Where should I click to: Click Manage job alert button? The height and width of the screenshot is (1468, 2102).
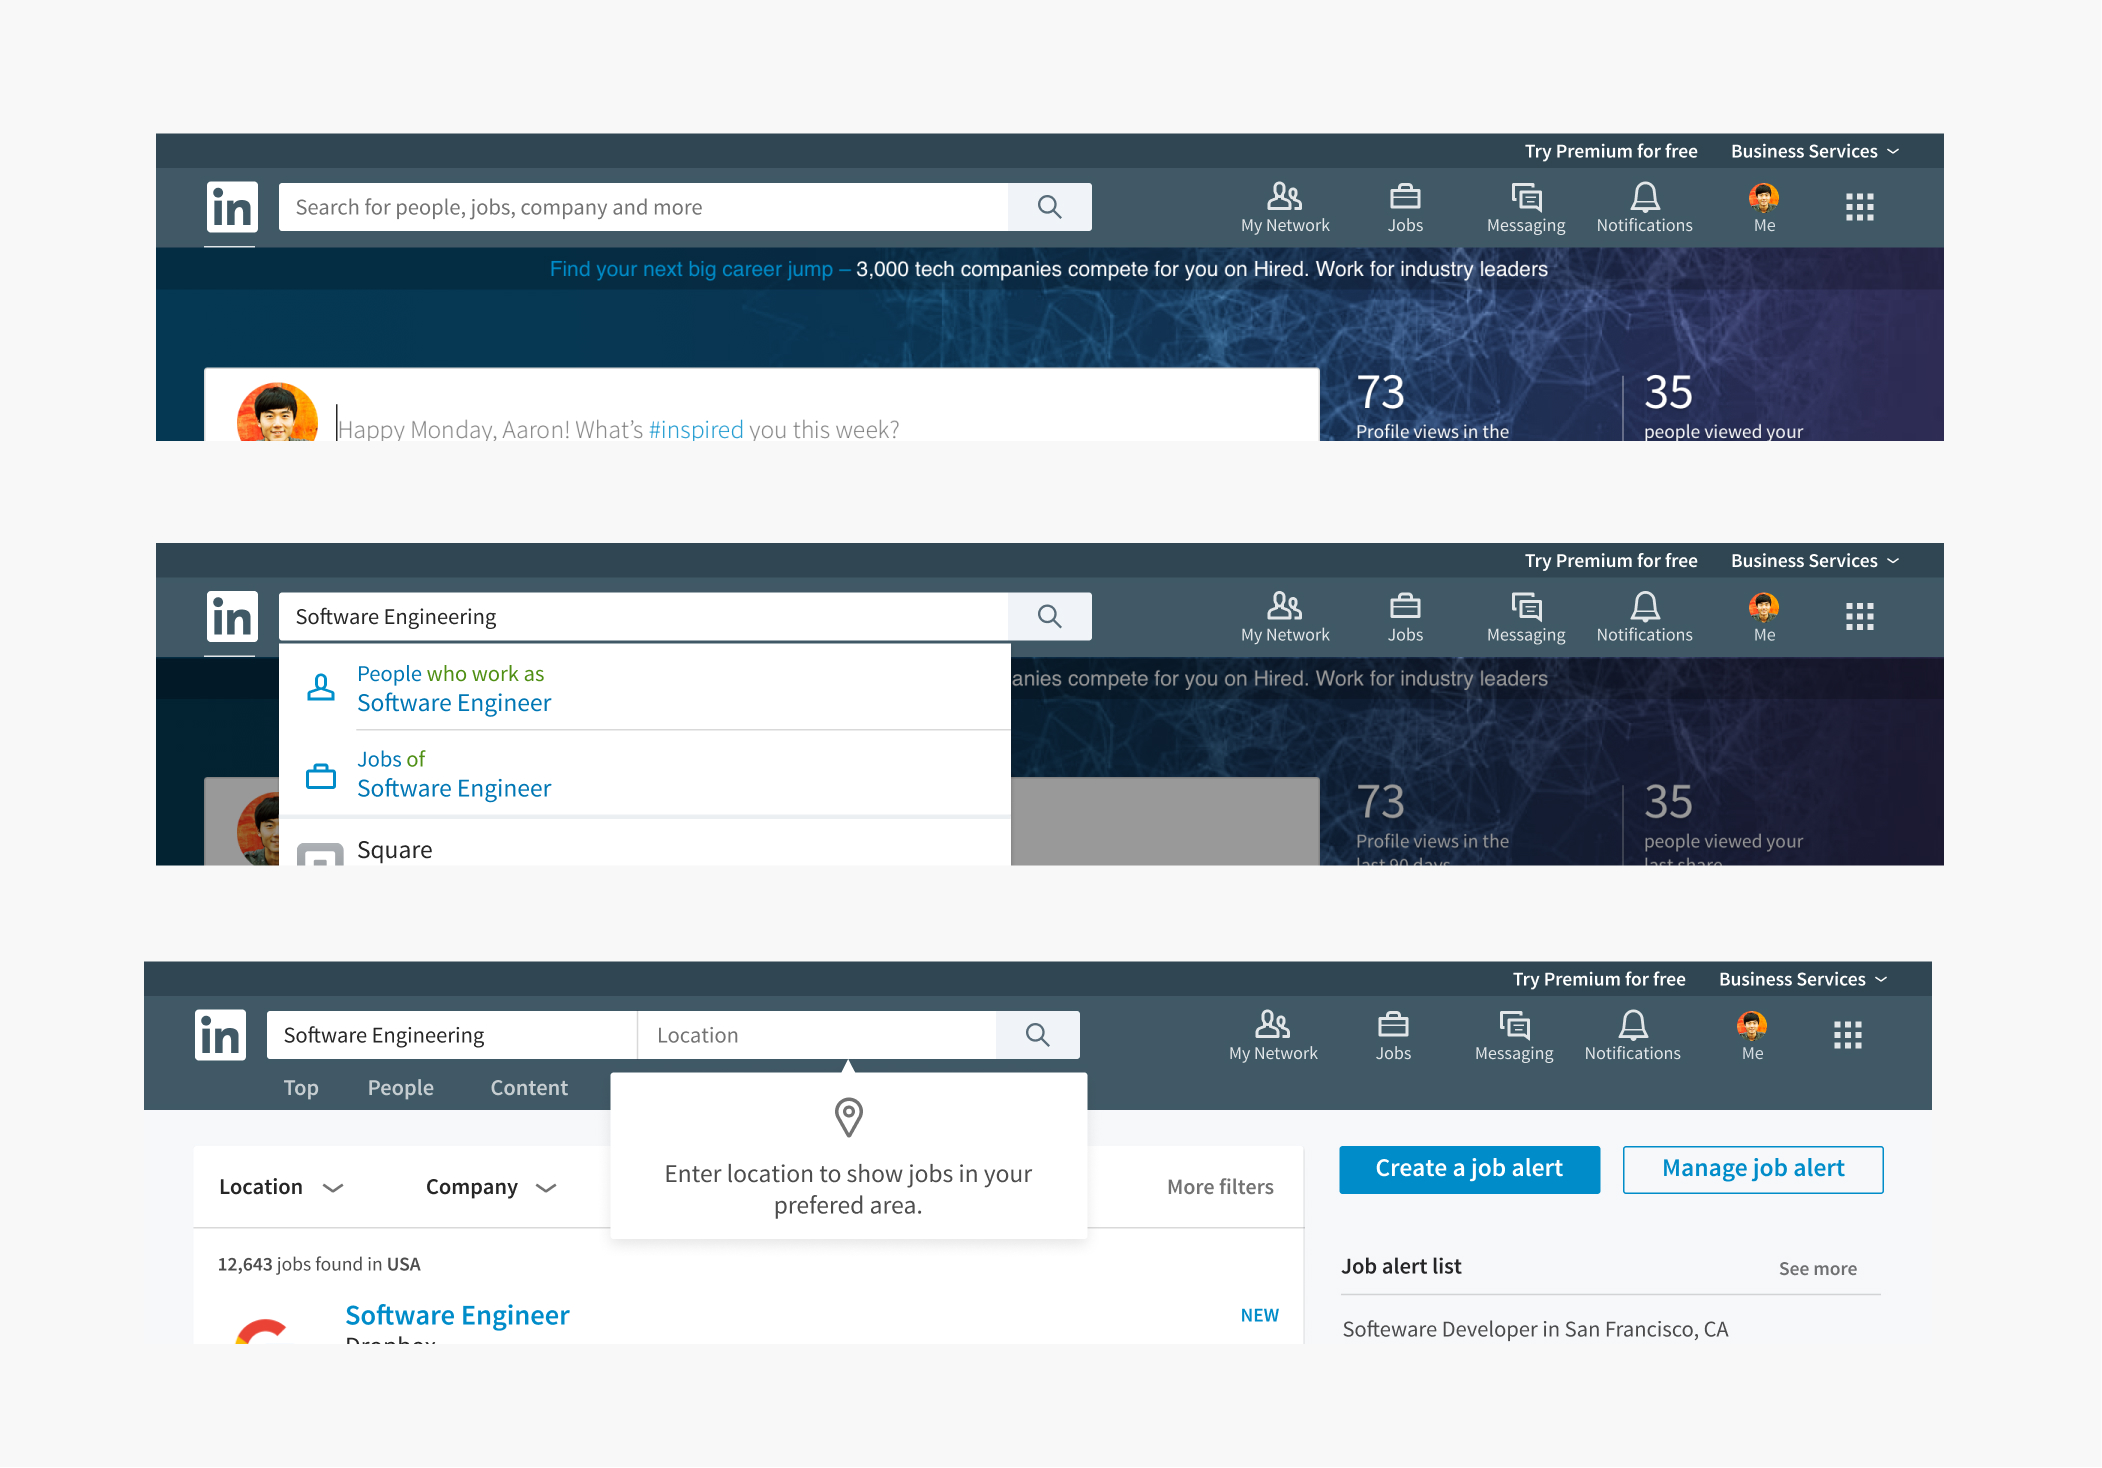point(1752,1169)
